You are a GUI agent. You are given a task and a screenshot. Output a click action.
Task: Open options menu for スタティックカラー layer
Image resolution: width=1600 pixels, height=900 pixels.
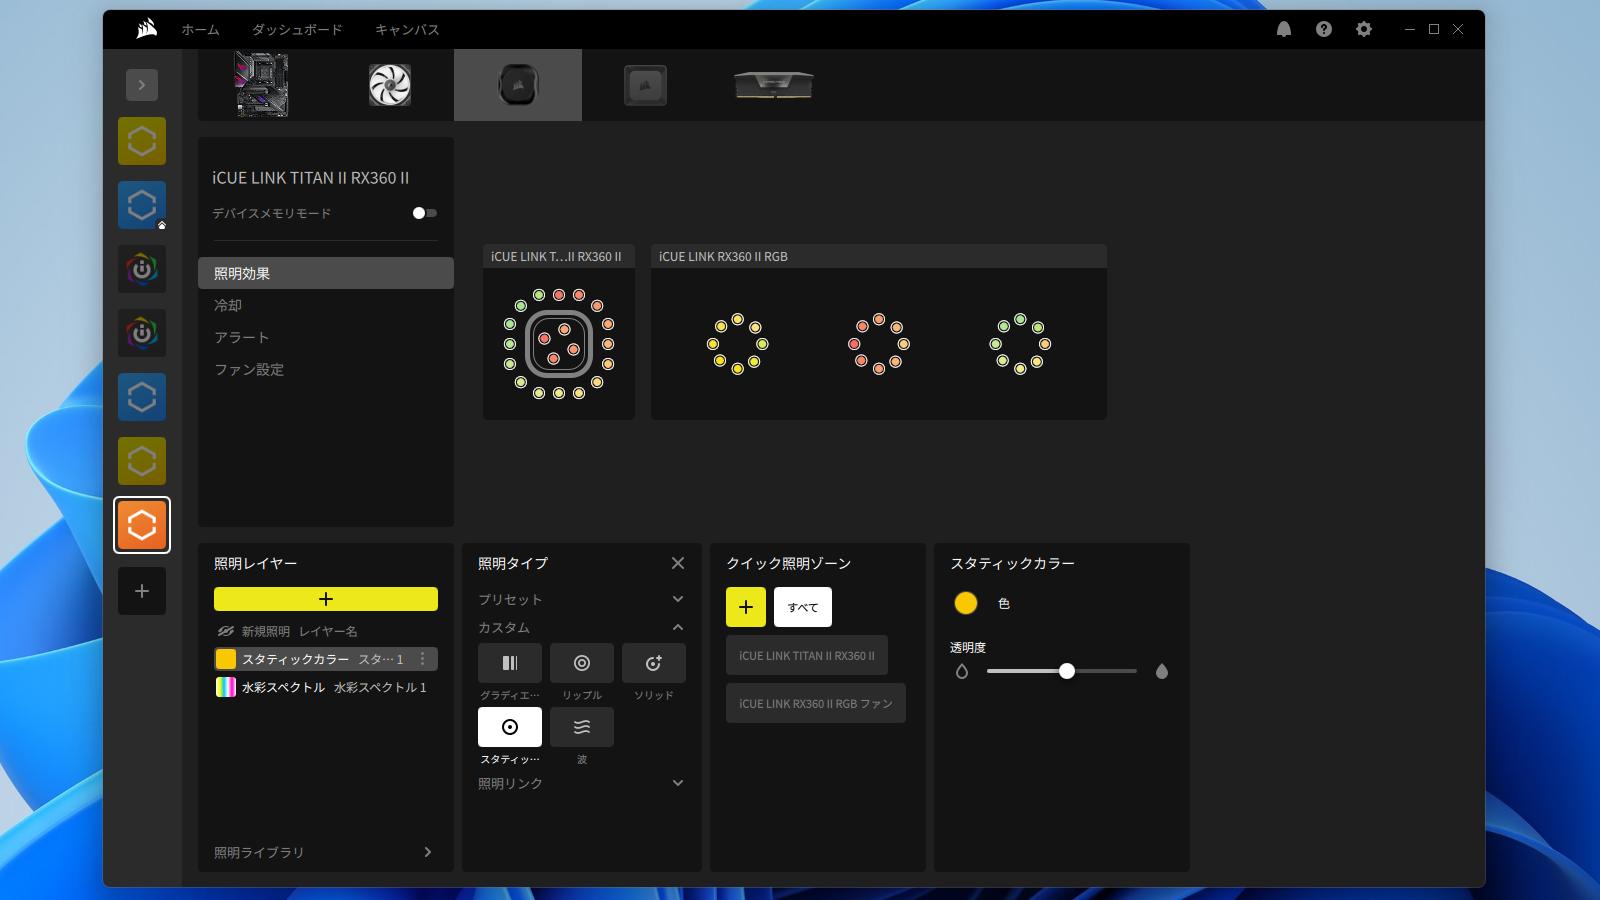pyautogui.click(x=423, y=659)
